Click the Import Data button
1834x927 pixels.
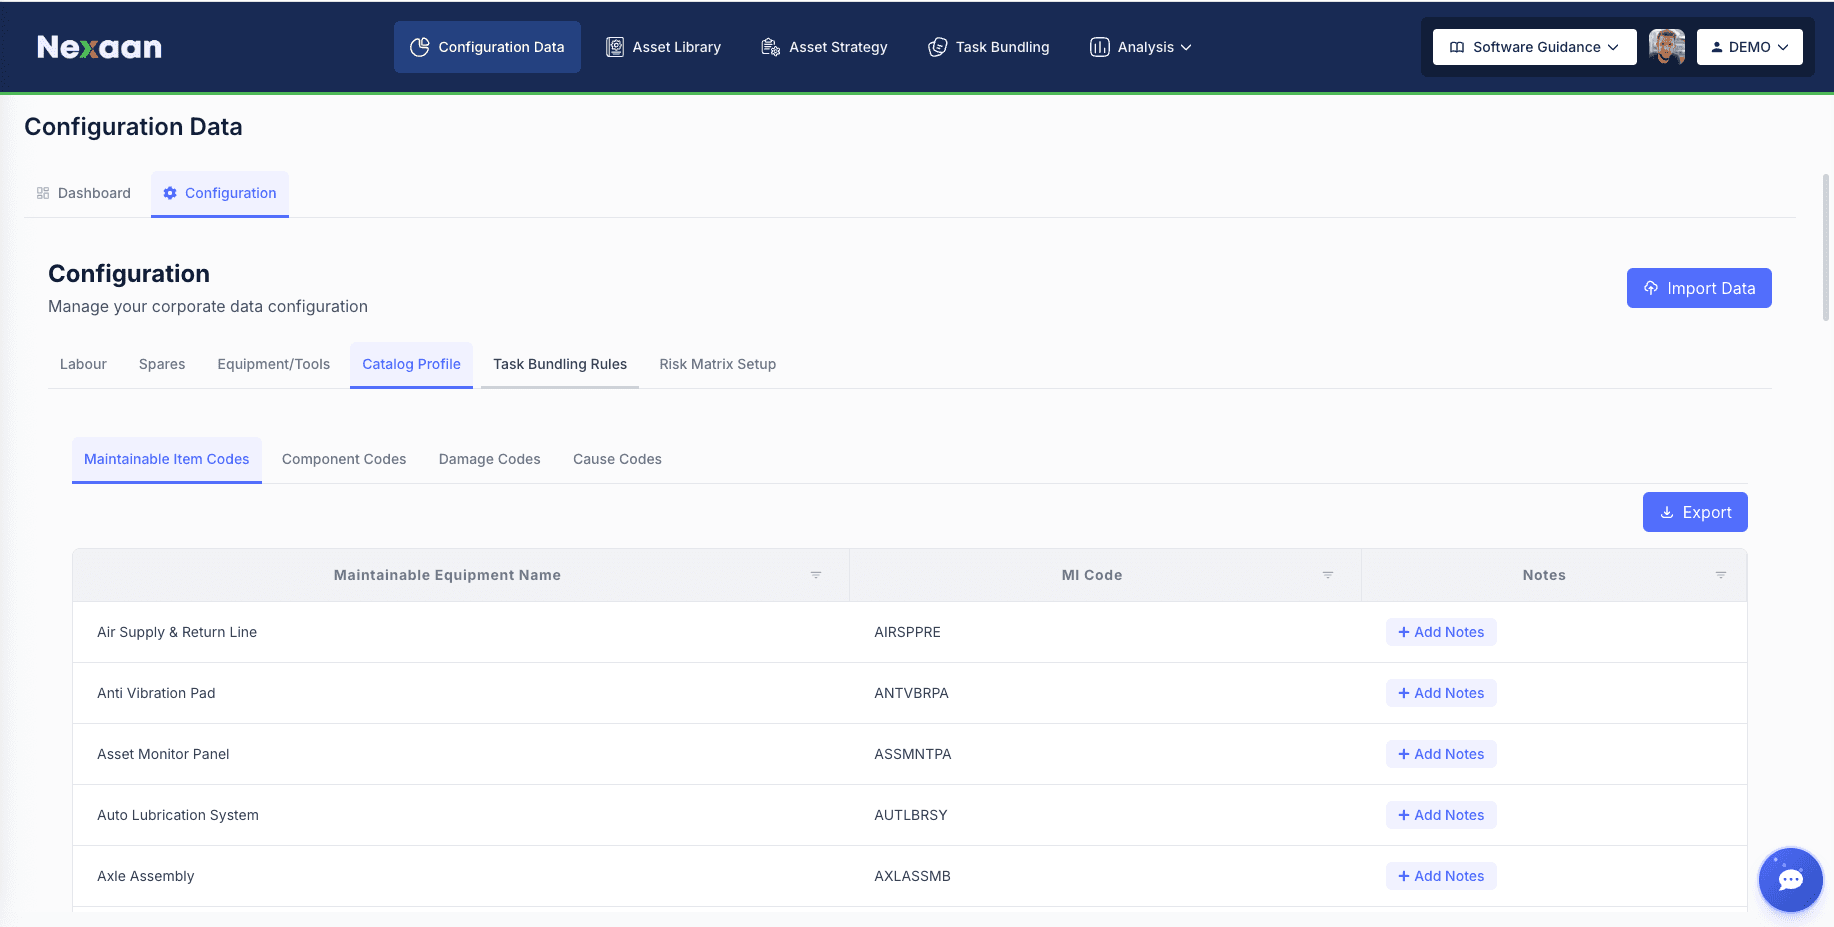tap(1699, 288)
